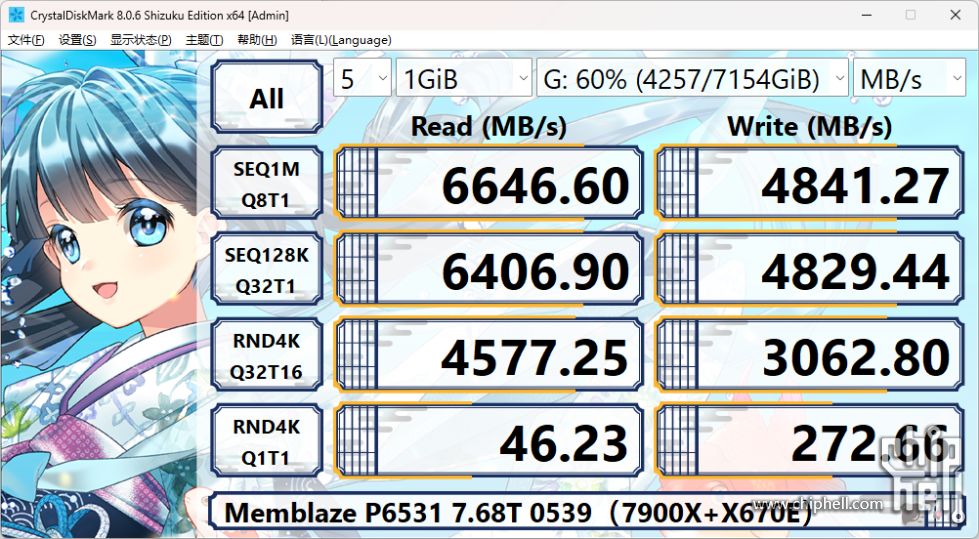Click the Memblaze P6531 comment field
The height and width of the screenshot is (539, 979).
(x=587, y=512)
